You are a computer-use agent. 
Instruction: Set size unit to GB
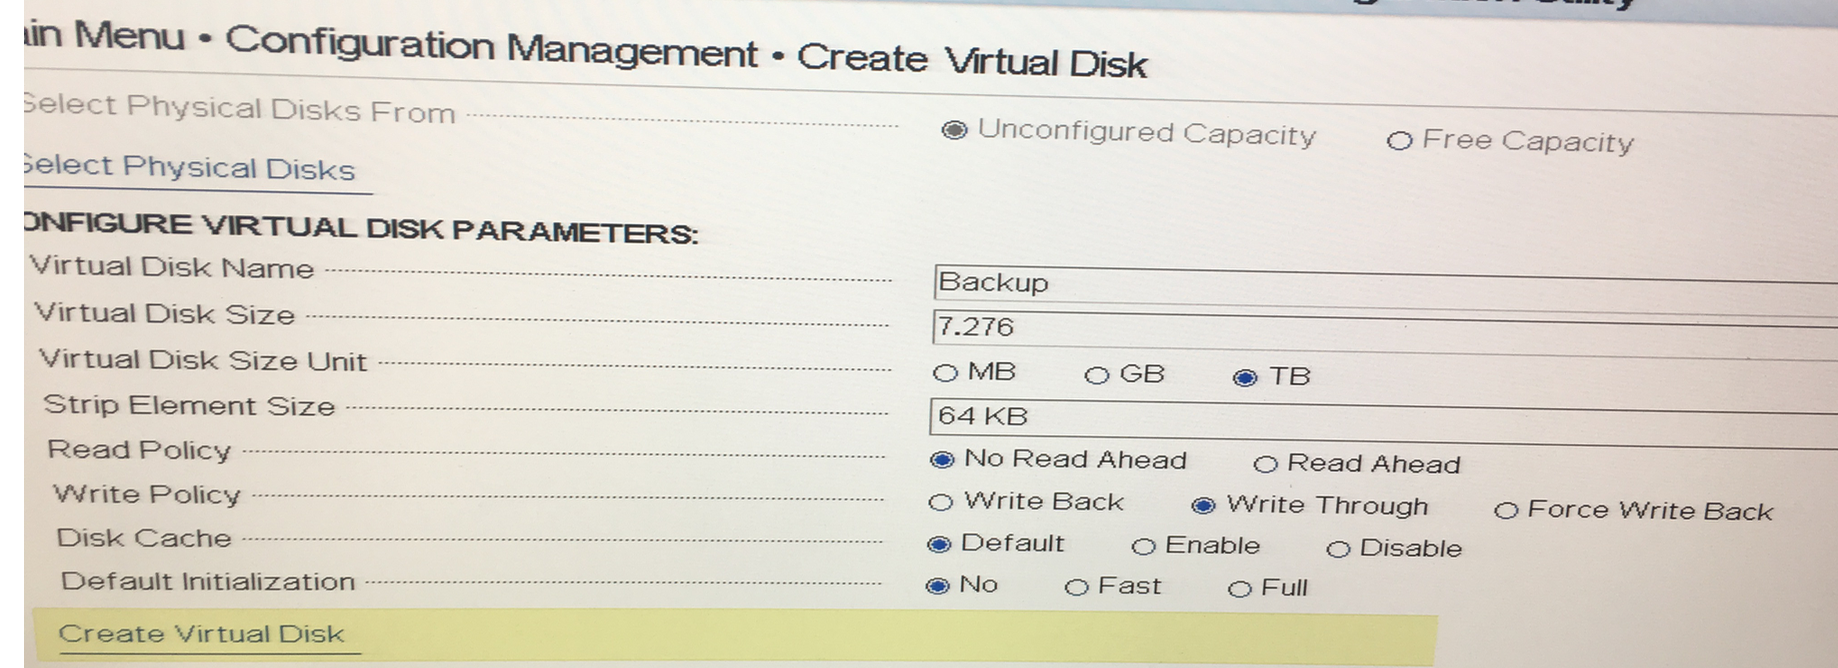click(x=1097, y=376)
